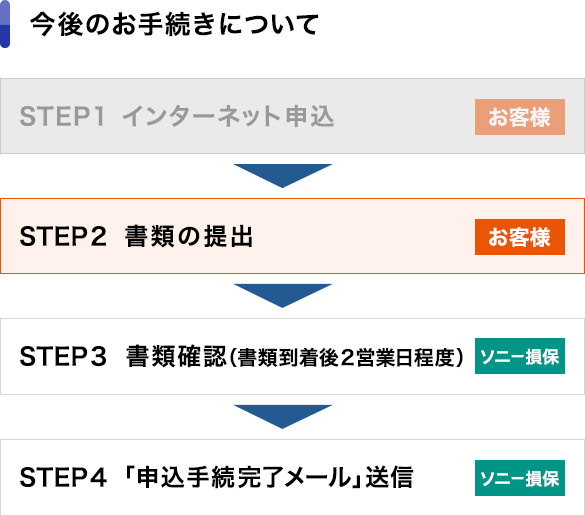Screen dimensions: 585x516
Task: Click the word STEP4
Action: [x=63, y=478]
